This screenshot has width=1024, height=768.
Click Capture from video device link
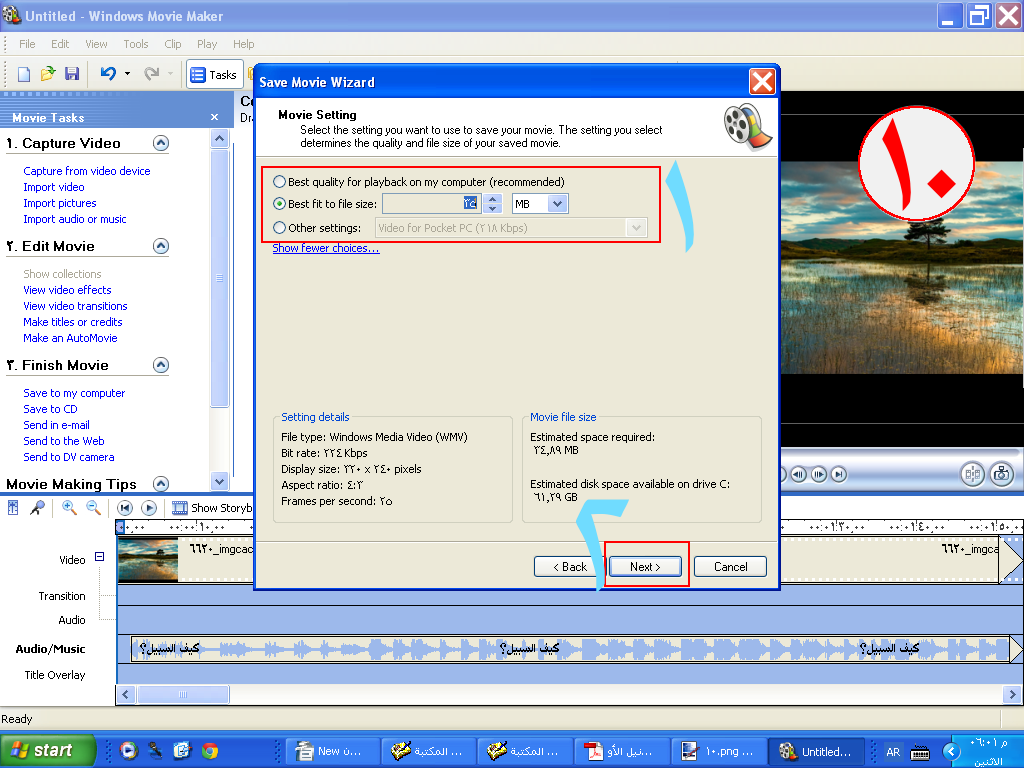point(87,171)
